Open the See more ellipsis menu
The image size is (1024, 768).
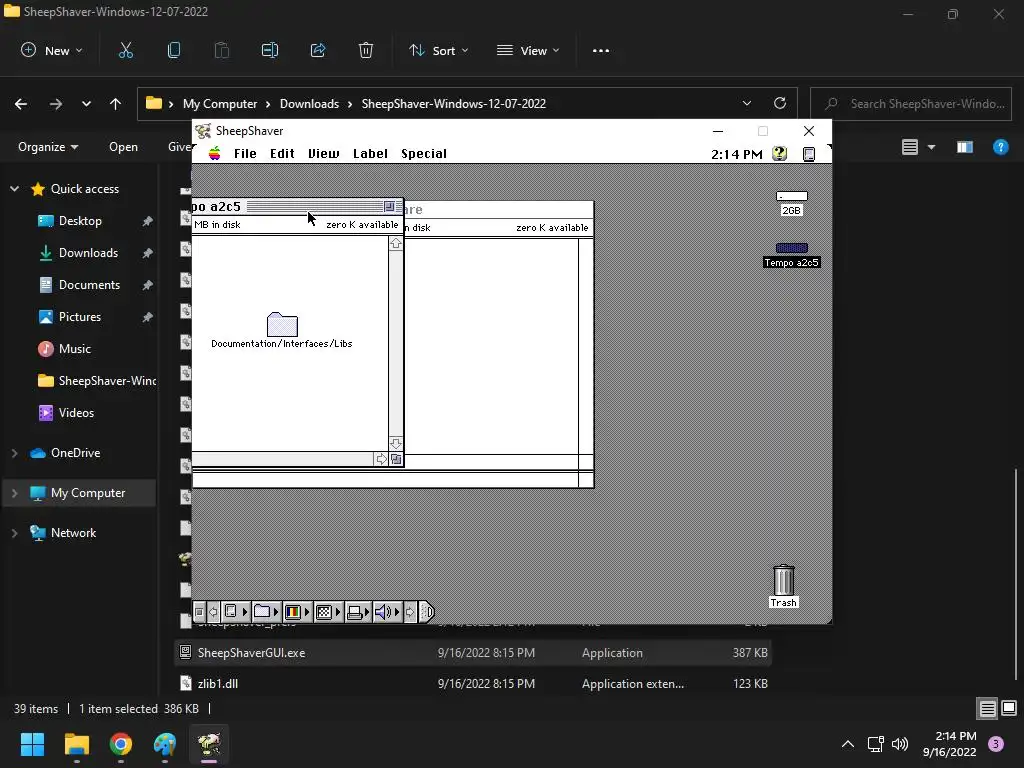pos(601,50)
